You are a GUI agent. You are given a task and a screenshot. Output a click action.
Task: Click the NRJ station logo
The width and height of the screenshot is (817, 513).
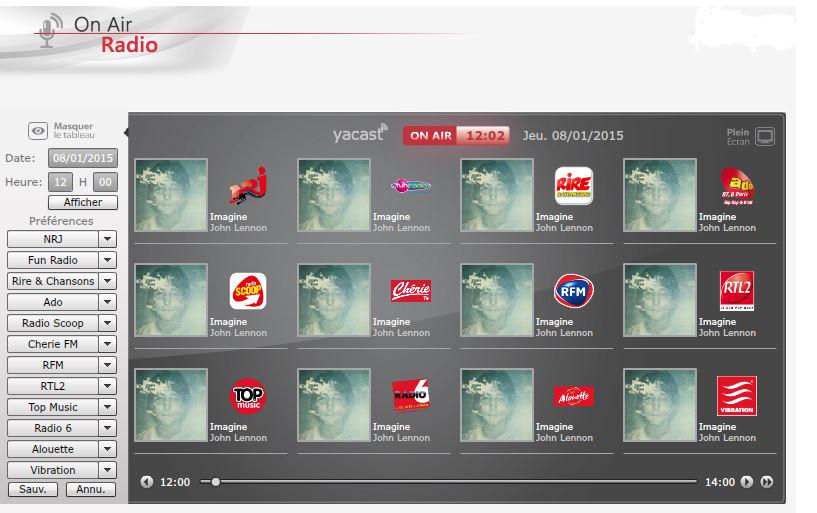click(x=247, y=185)
